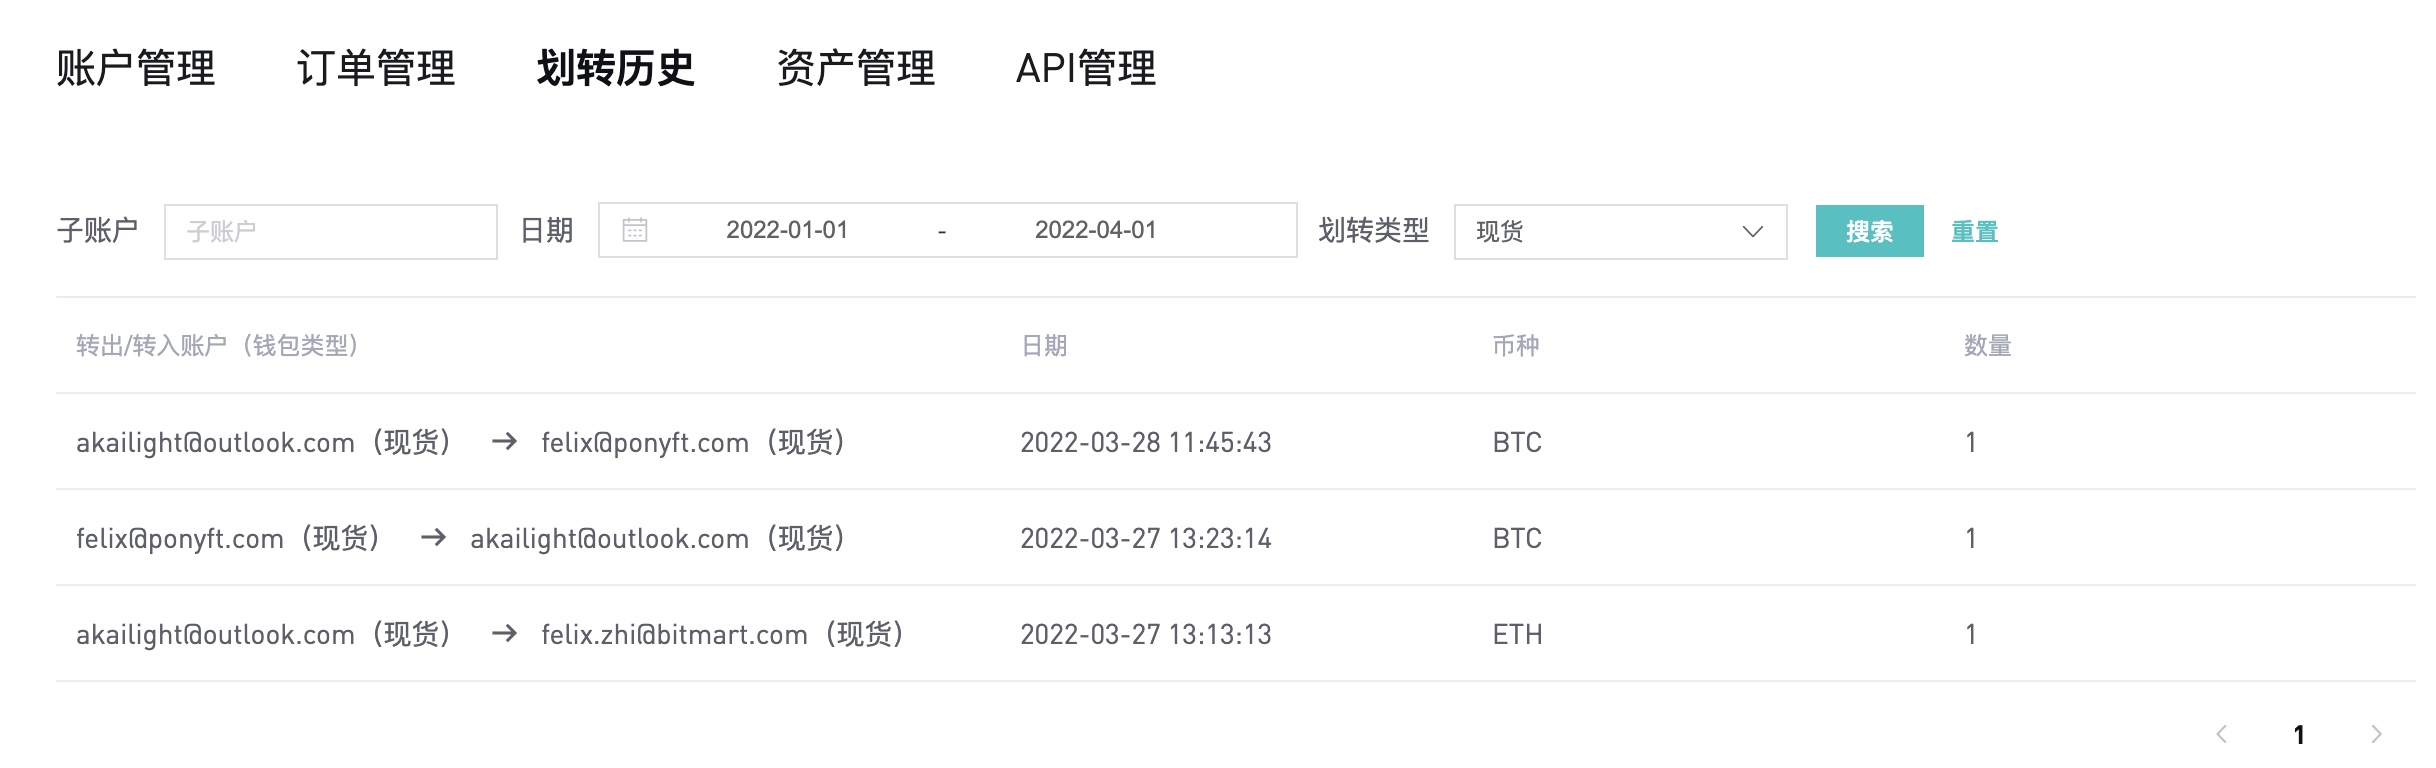
Task: Click the 重置 reset link
Action: [x=1974, y=232]
